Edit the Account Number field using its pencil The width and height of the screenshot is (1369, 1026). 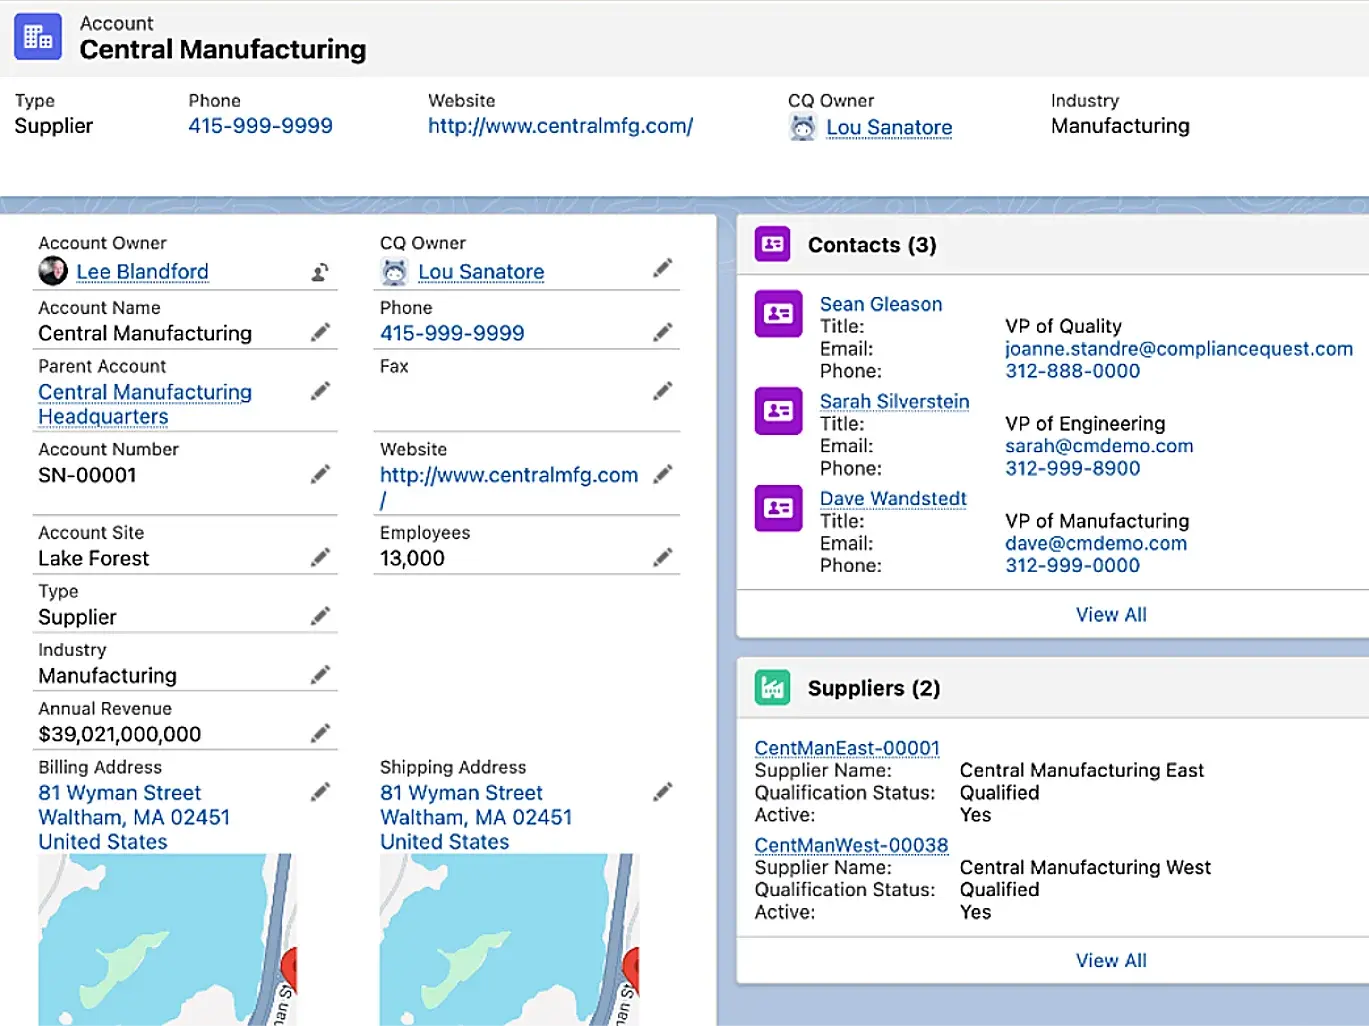[x=320, y=474]
